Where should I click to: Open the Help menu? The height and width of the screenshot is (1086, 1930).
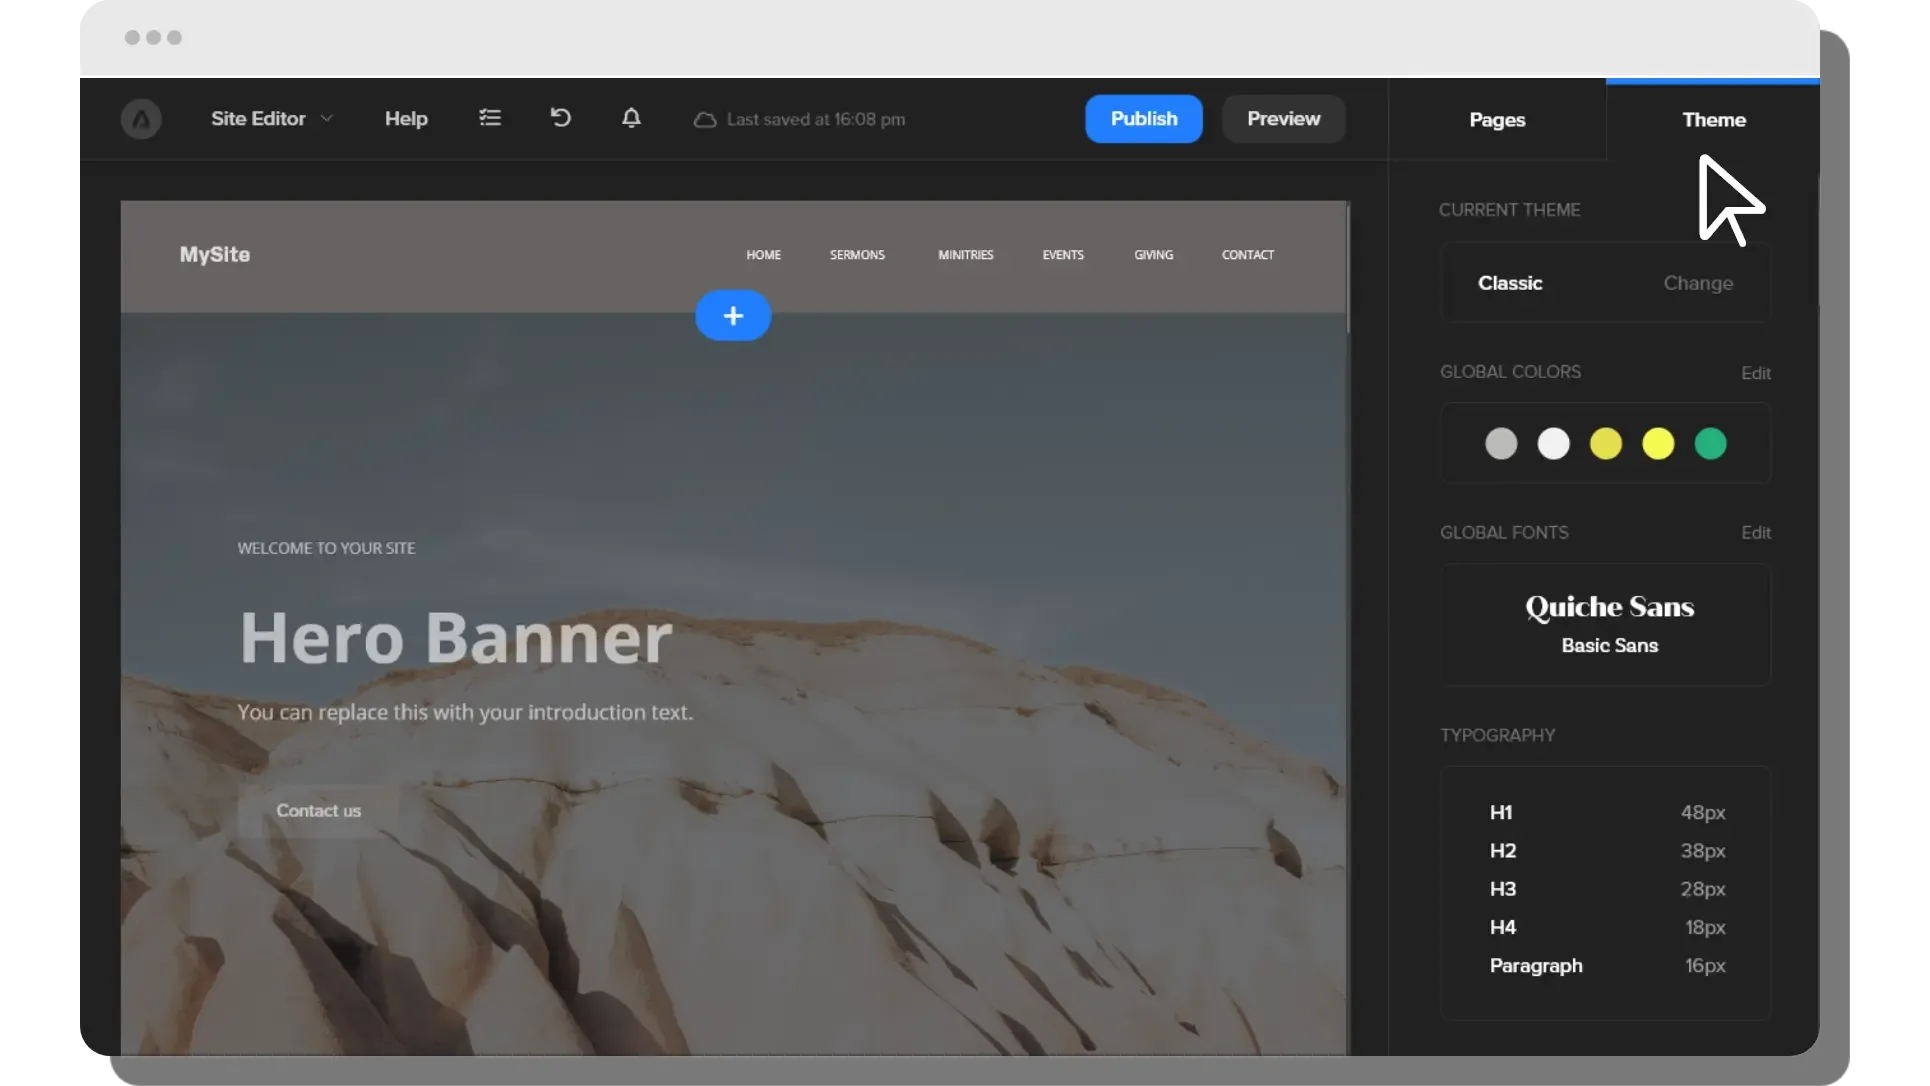click(406, 118)
